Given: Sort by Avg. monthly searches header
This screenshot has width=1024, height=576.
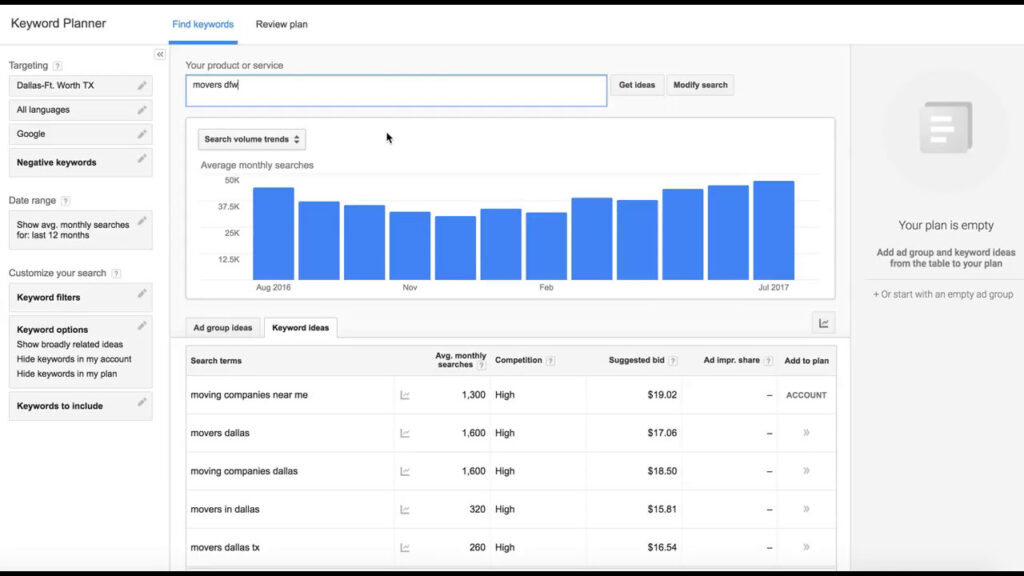Looking at the screenshot, I should (x=460, y=360).
